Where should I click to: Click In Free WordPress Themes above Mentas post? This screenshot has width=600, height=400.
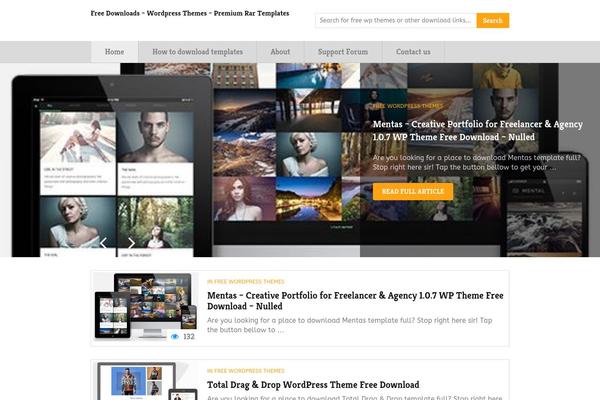point(246,282)
